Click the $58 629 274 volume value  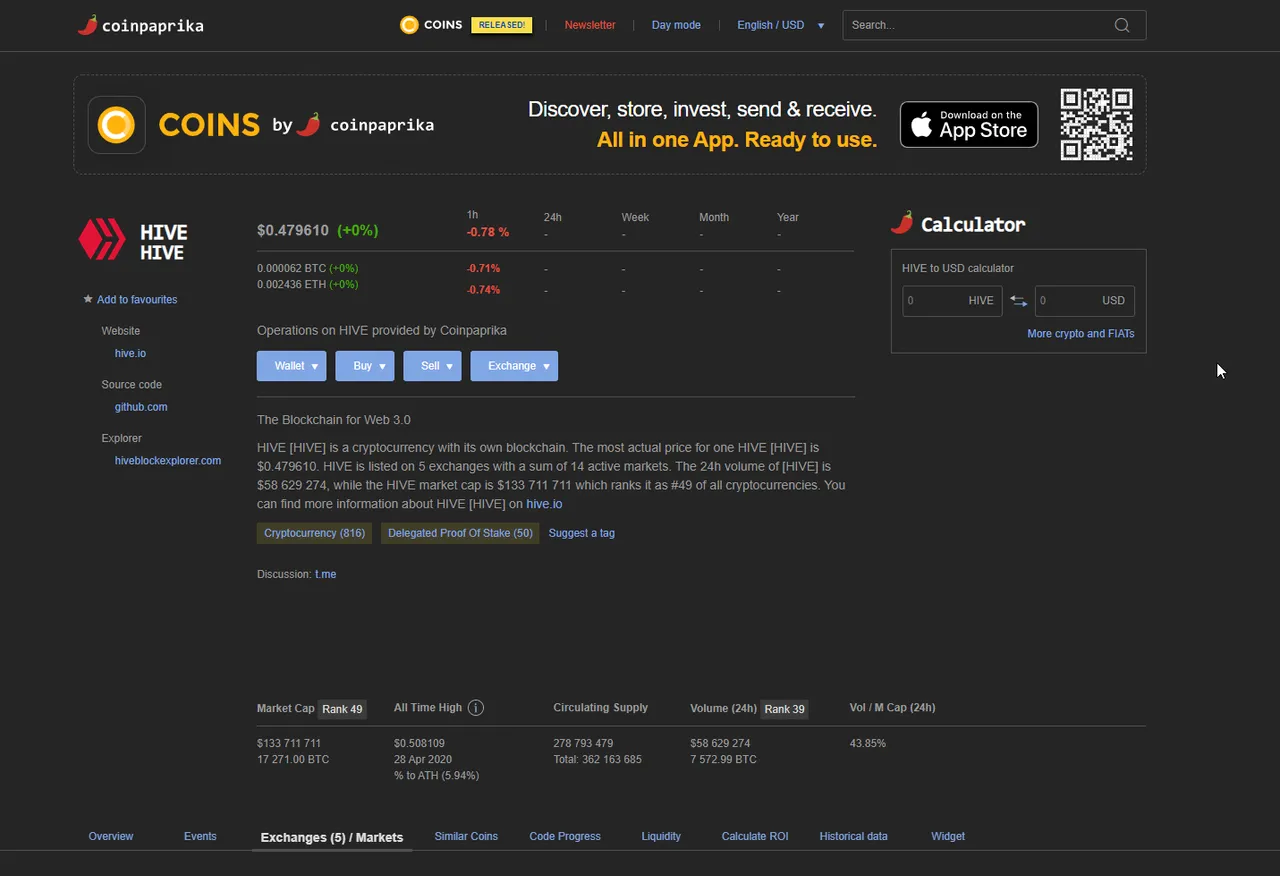coord(720,743)
